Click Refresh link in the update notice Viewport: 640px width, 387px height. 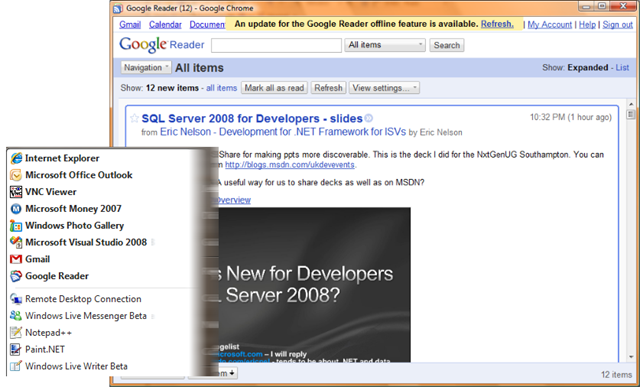tap(497, 24)
